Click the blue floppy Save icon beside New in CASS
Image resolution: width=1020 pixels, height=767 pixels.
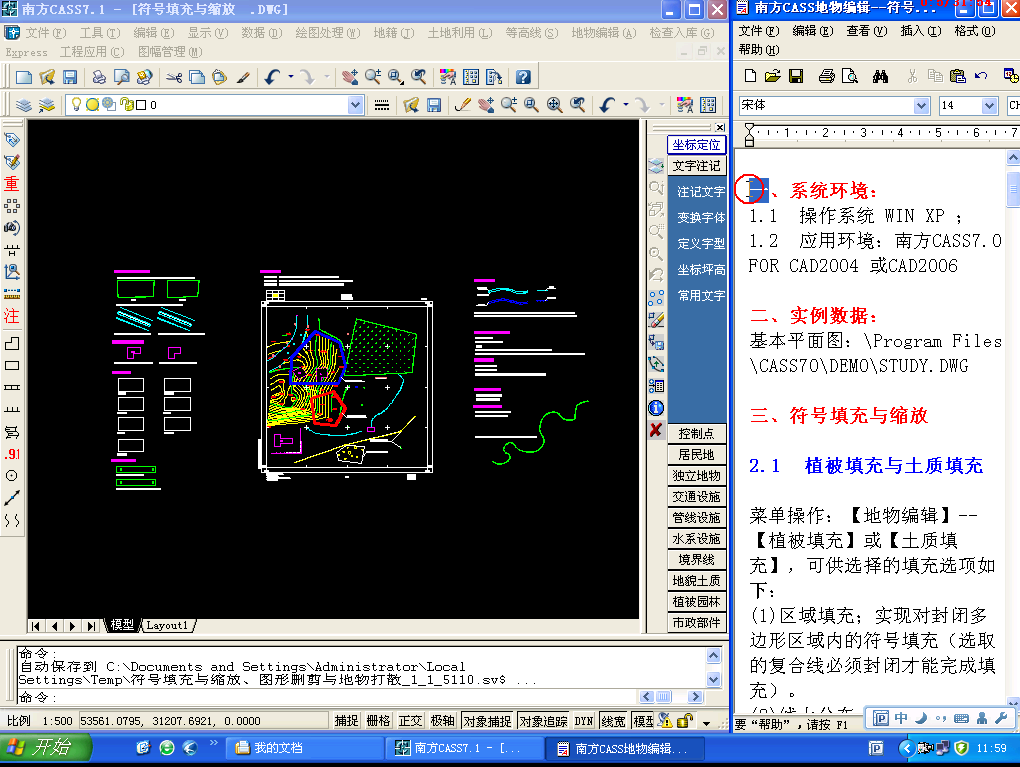pyautogui.click(x=70, y=77)
